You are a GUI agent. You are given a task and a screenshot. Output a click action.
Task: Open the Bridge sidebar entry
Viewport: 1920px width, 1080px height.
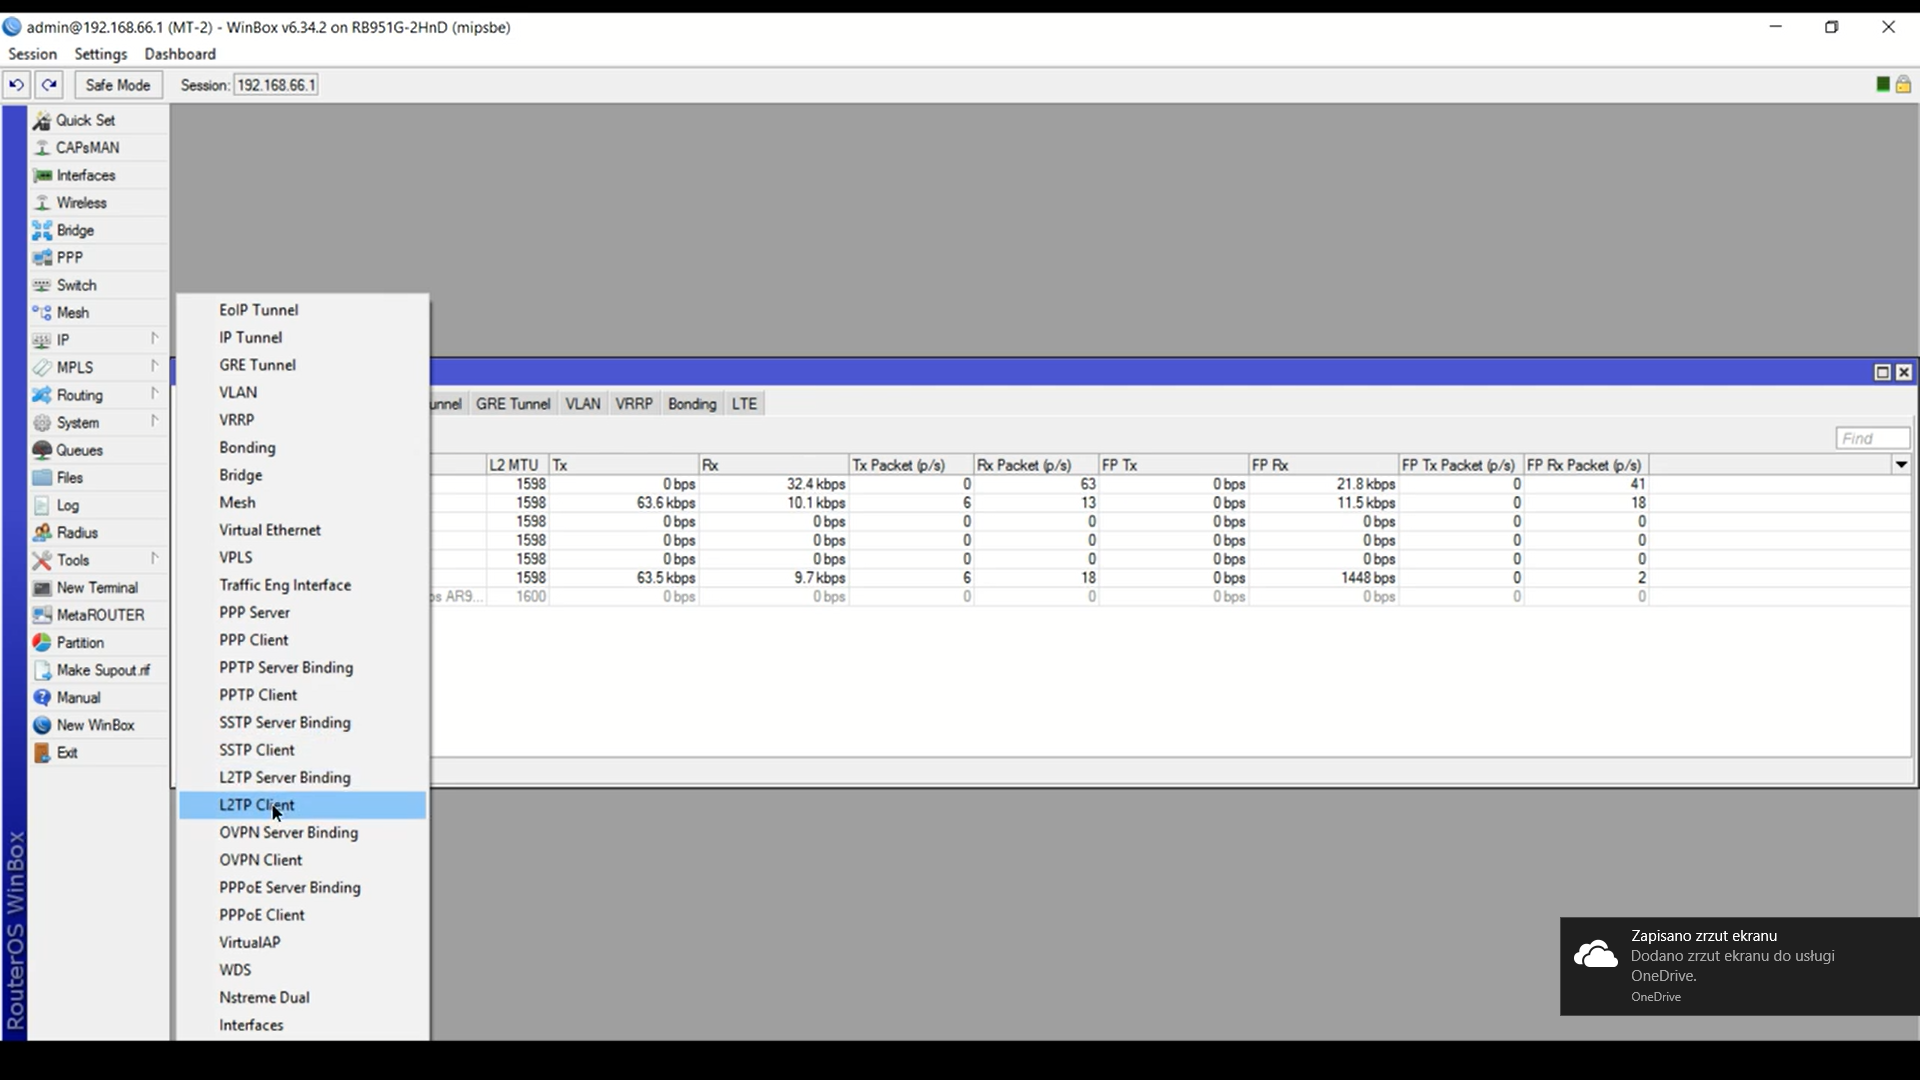click(98, 230)
